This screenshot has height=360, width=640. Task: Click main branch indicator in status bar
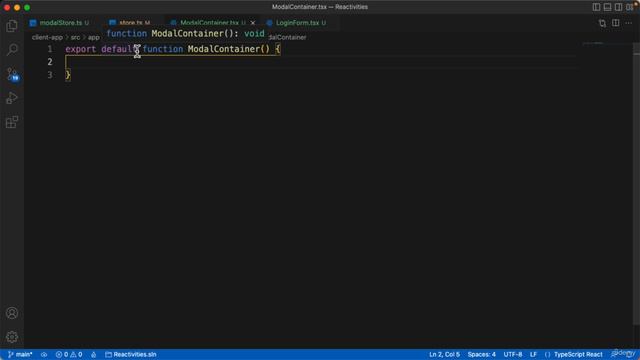20,354
